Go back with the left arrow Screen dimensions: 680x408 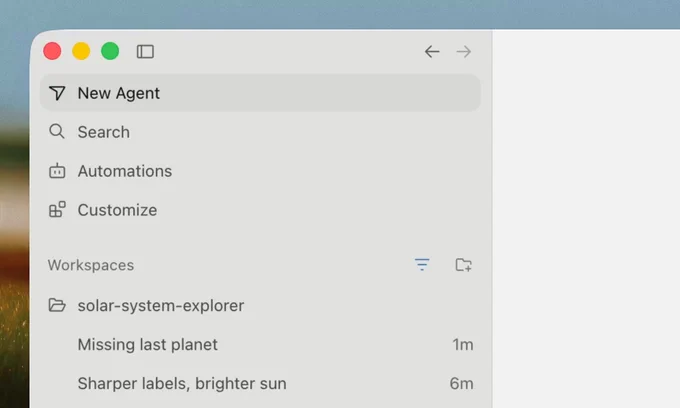pos(432,52)
